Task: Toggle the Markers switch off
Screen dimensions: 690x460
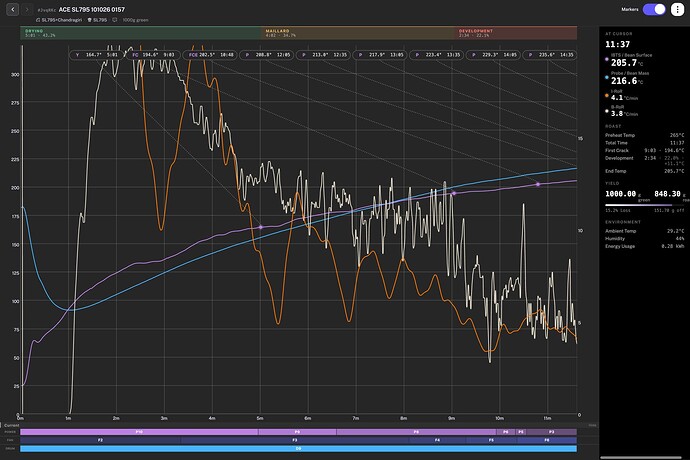Action: coord(654,9)
